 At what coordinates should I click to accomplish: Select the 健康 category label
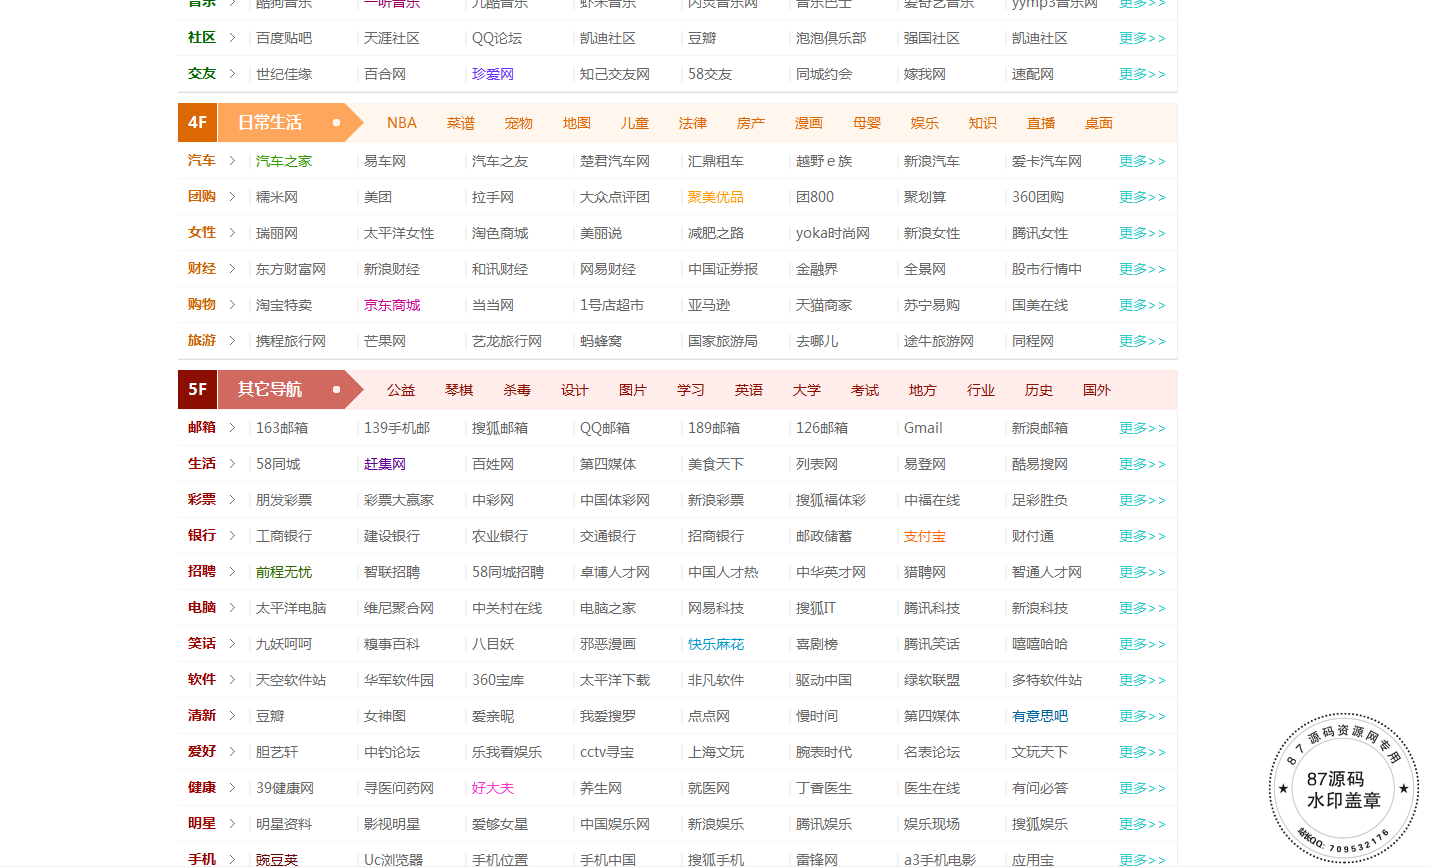pyautogui.click(x=202, y=788)
